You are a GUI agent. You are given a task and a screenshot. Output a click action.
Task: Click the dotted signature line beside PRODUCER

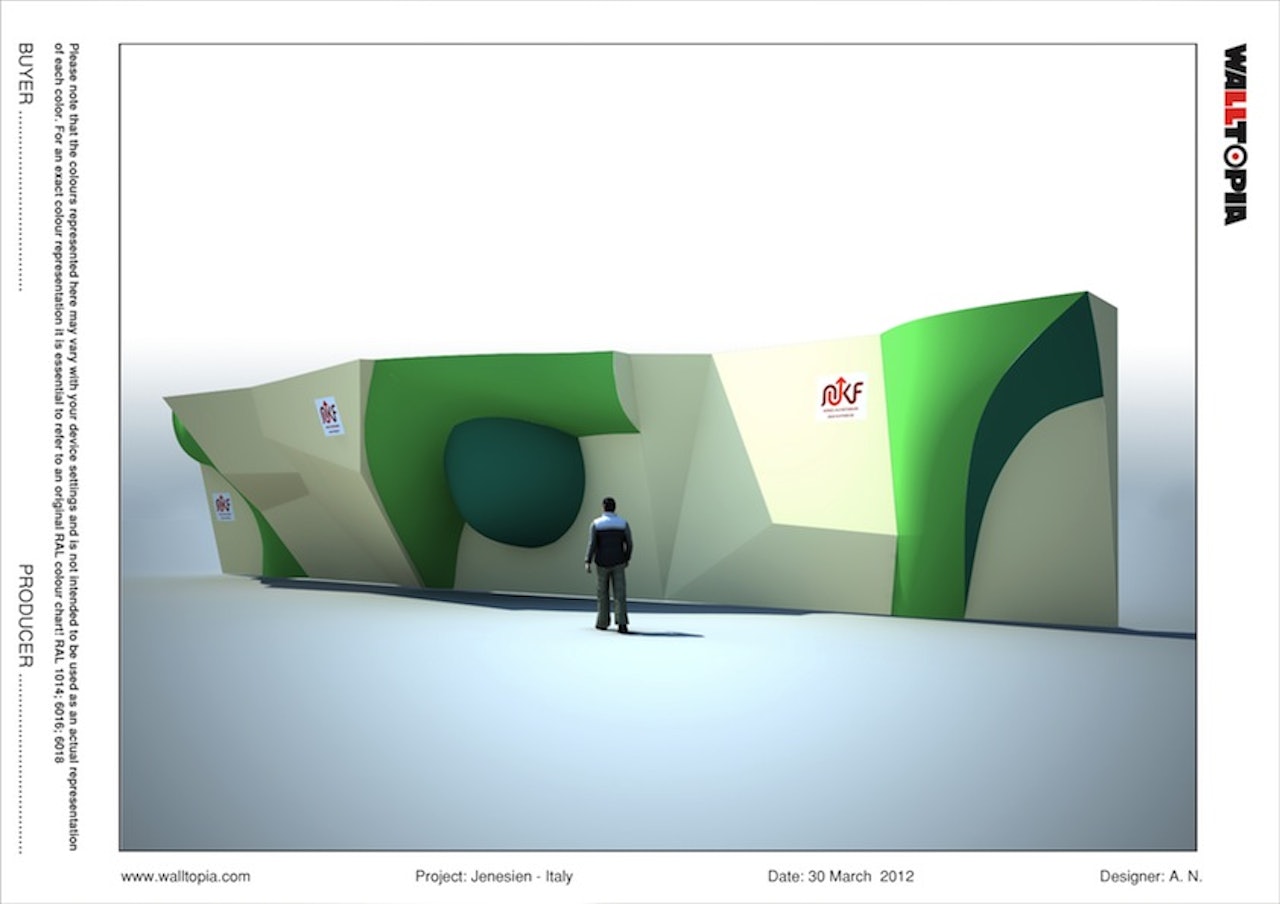22,764
